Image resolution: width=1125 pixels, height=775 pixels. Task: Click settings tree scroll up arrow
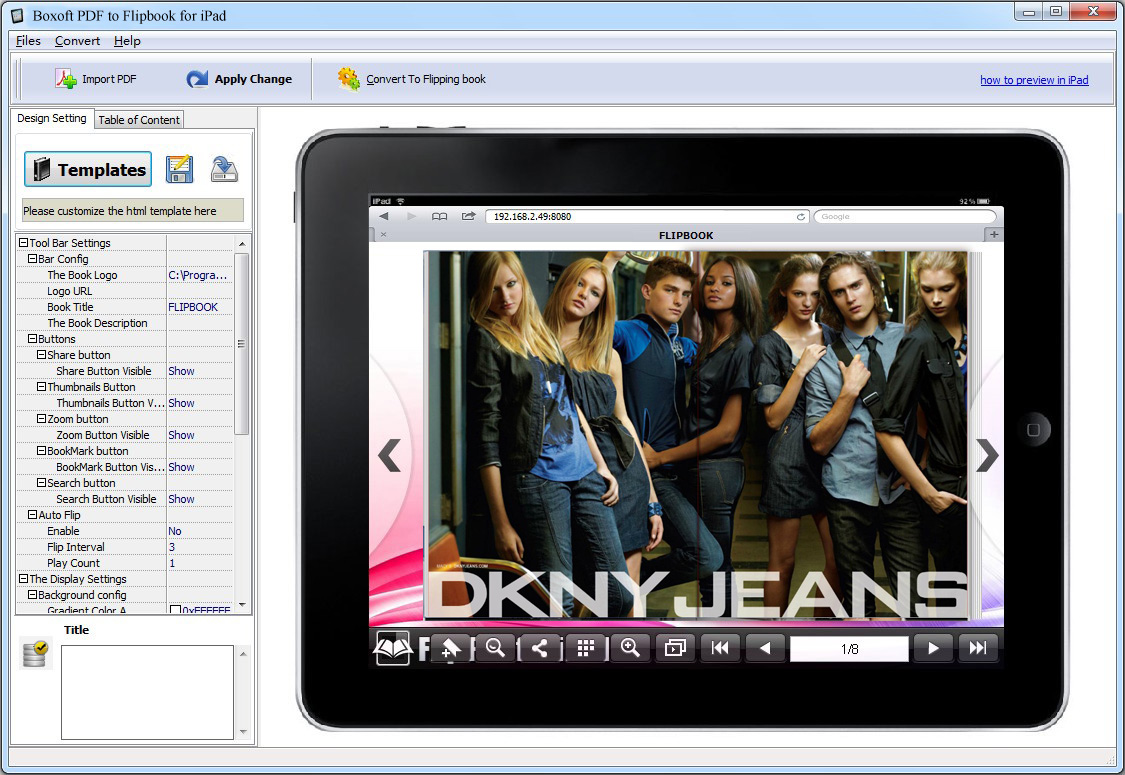coord(243,244)
